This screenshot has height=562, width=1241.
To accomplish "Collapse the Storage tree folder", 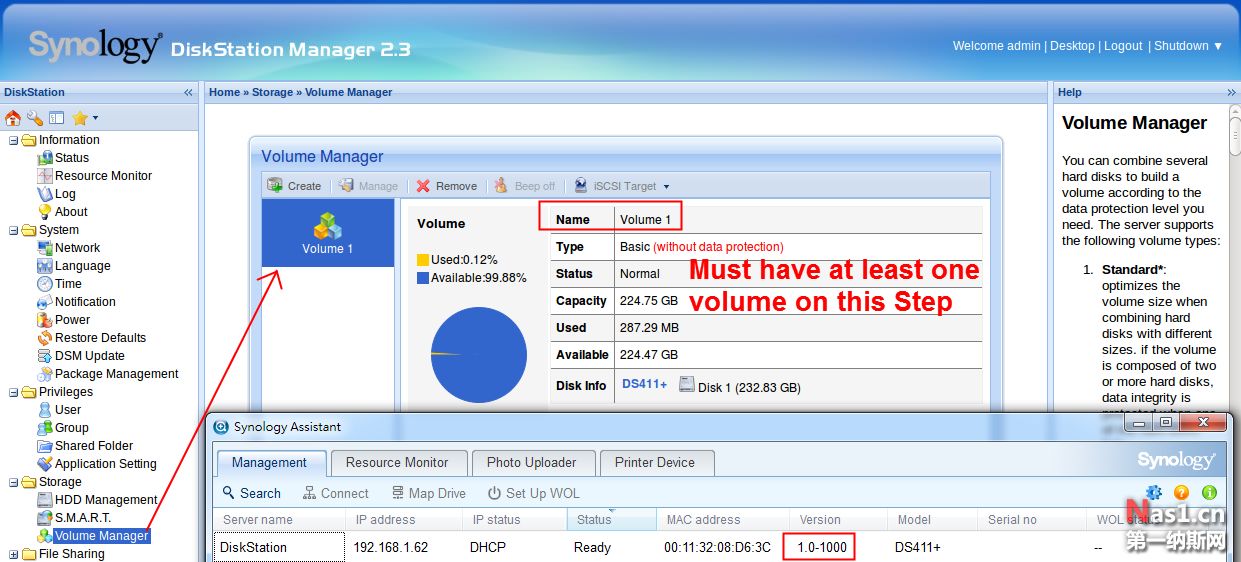I will click(x=13, y=482).
